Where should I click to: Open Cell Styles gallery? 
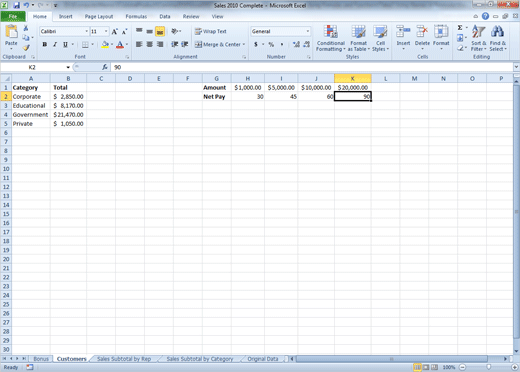(x=380, y=38)
